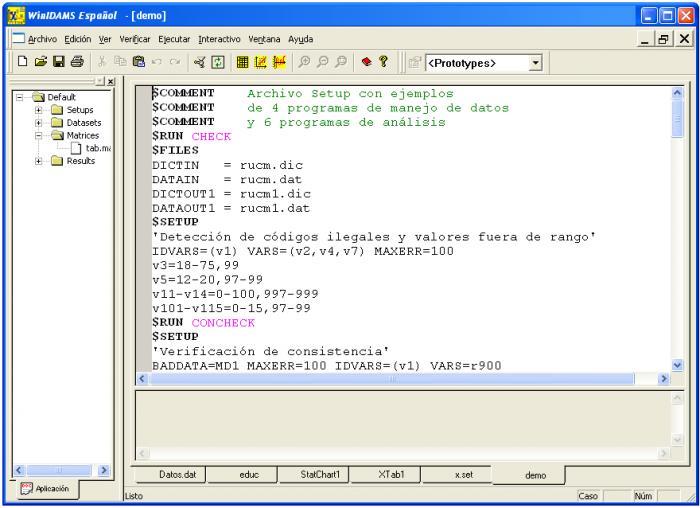The height and width of the screenshot is (508, 700).
Task: Open the Prototypes dropdown list
Action: pos(536,63)
